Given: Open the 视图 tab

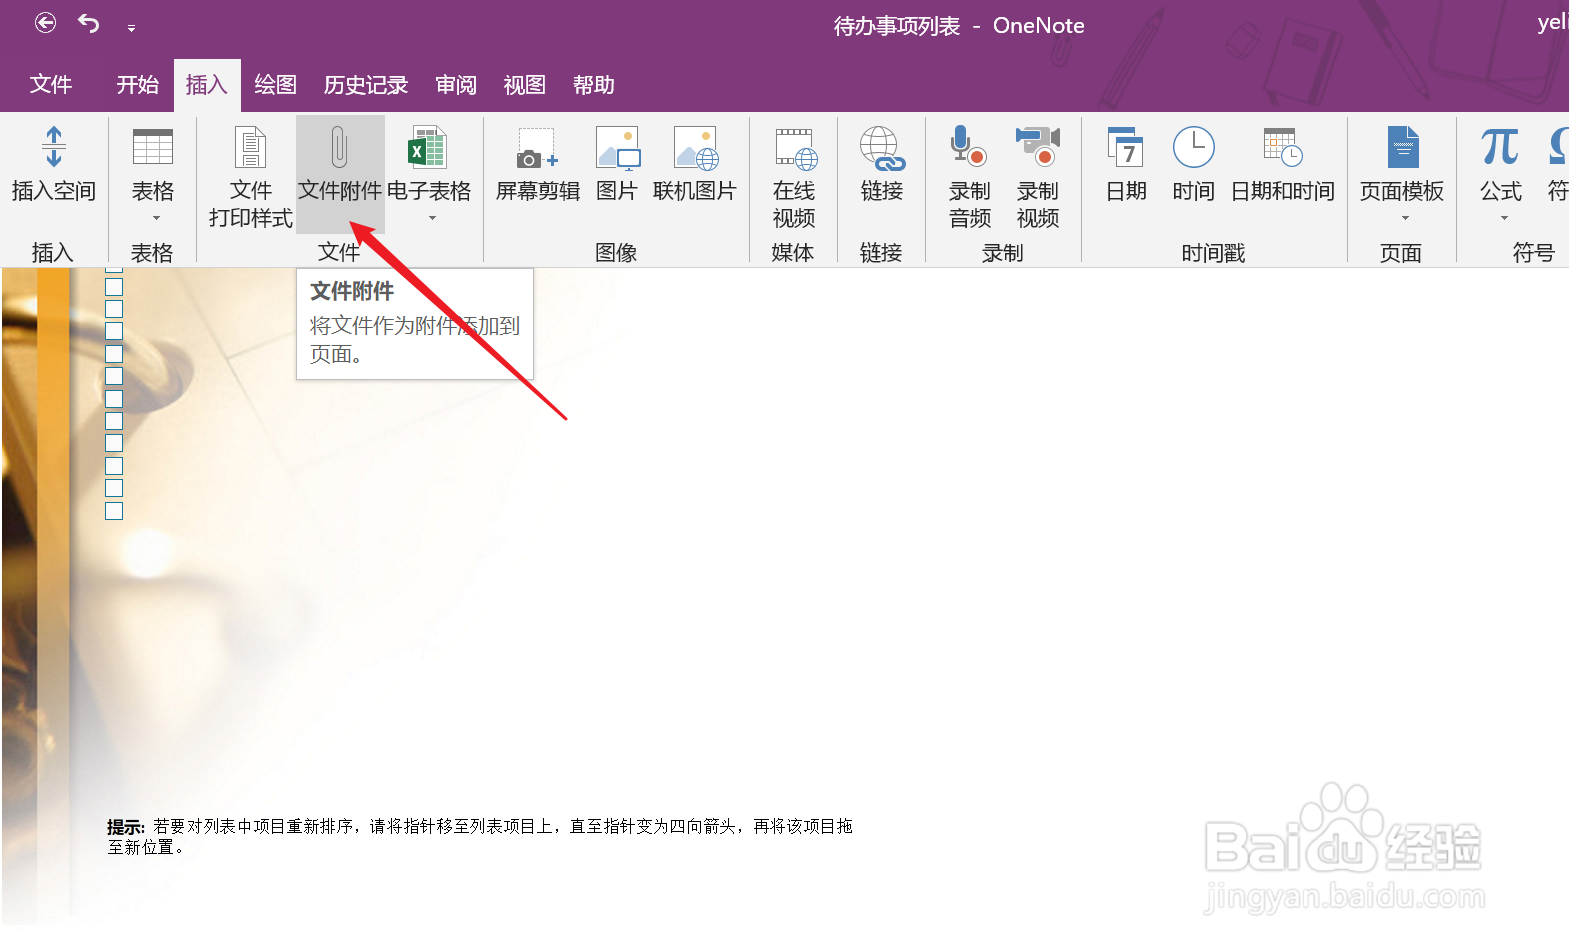Looking at the screenshot, I should pos(525,85).
